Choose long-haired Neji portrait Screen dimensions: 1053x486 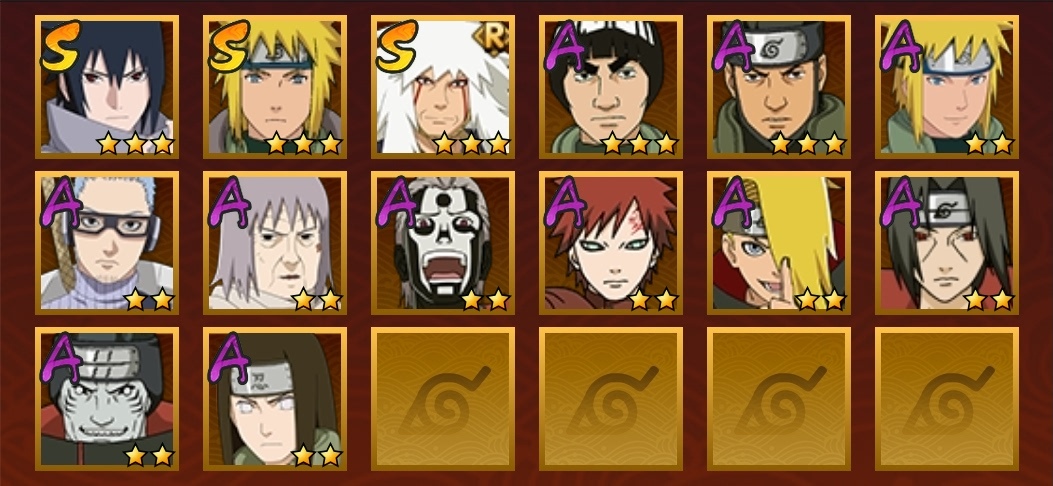[275, 398]
